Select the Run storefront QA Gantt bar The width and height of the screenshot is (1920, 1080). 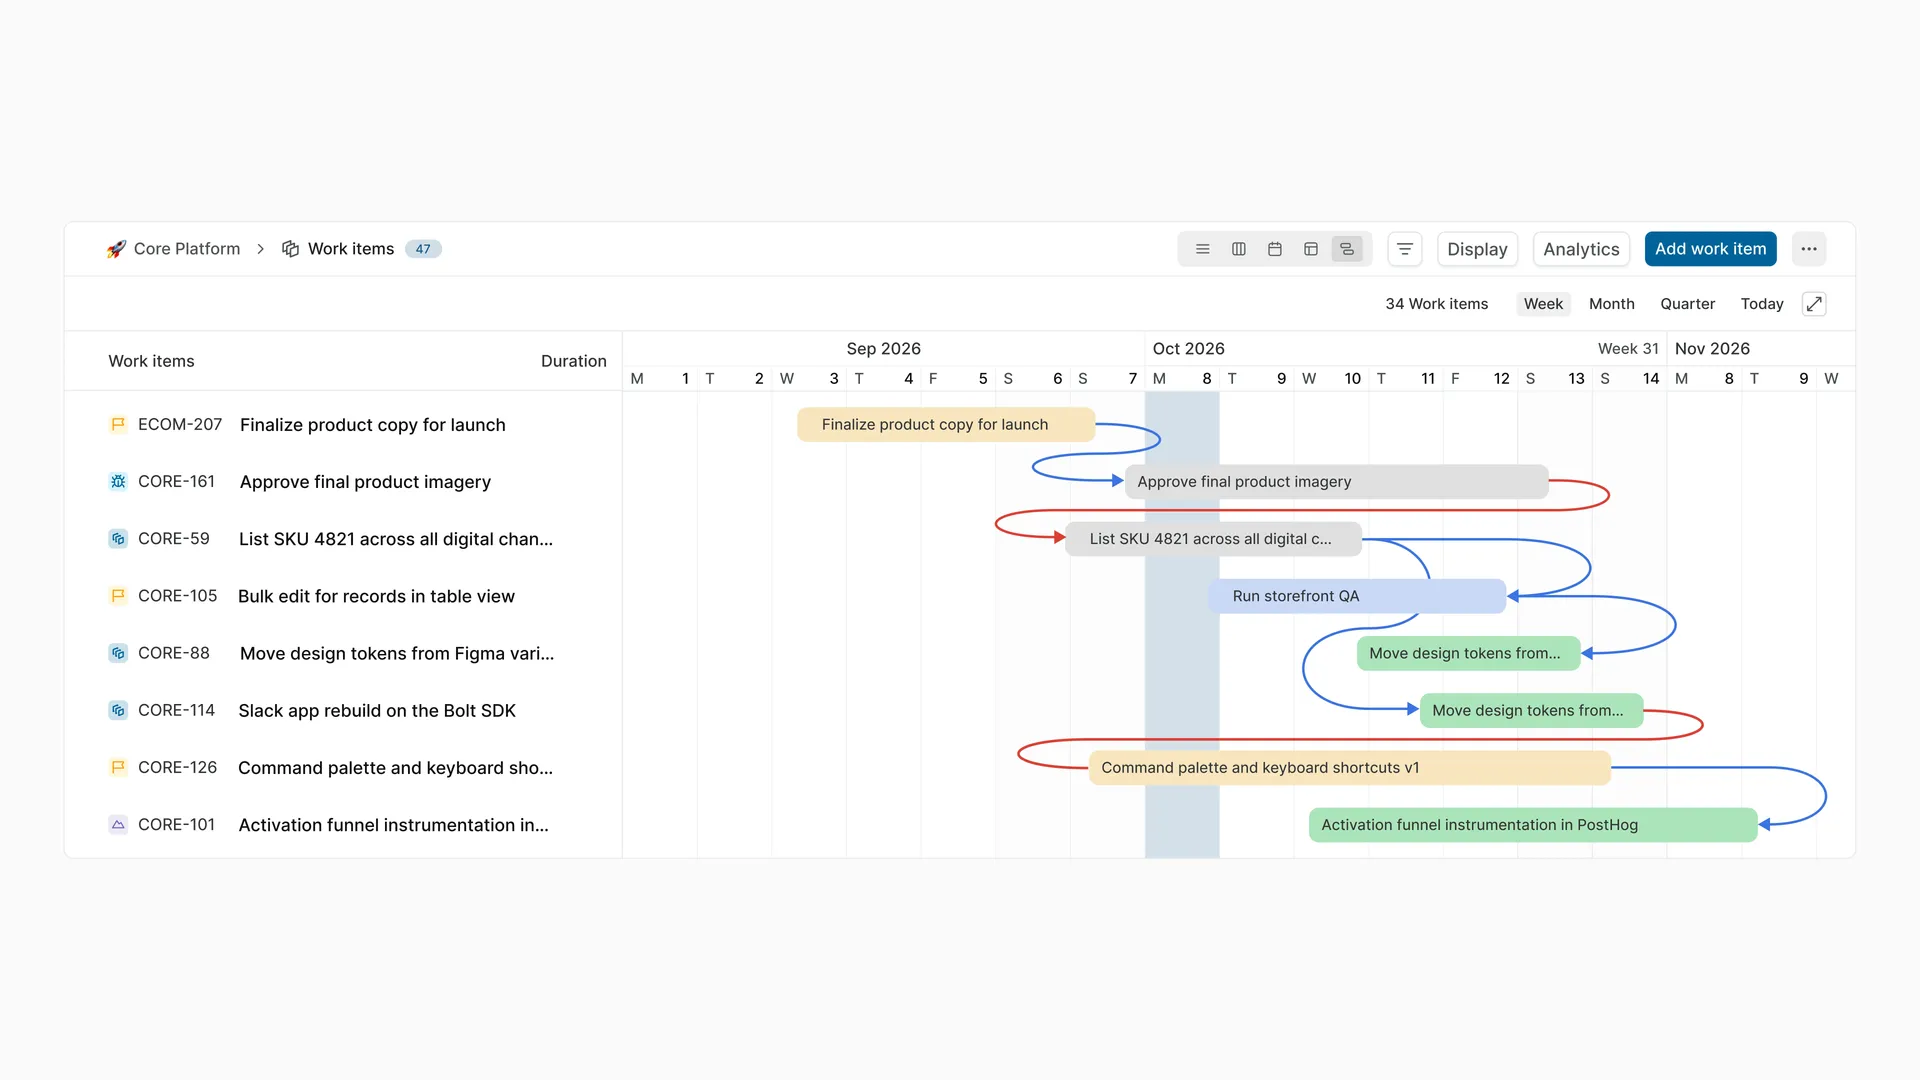coord(1357,596)
